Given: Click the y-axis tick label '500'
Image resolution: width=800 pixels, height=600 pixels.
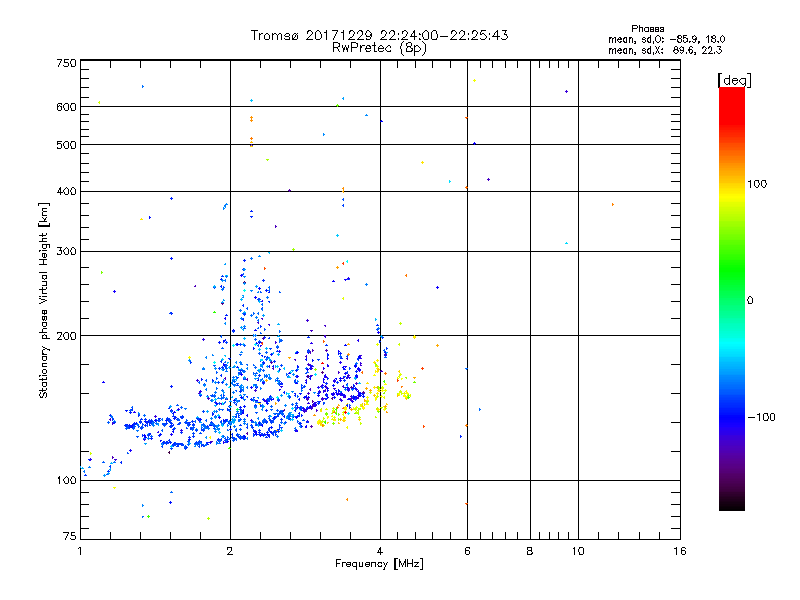Looking at the screenshot, I should tap(66, 145).
